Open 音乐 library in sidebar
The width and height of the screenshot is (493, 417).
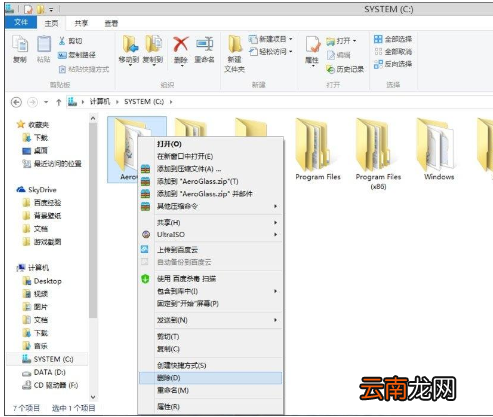(x=35, y=346)
